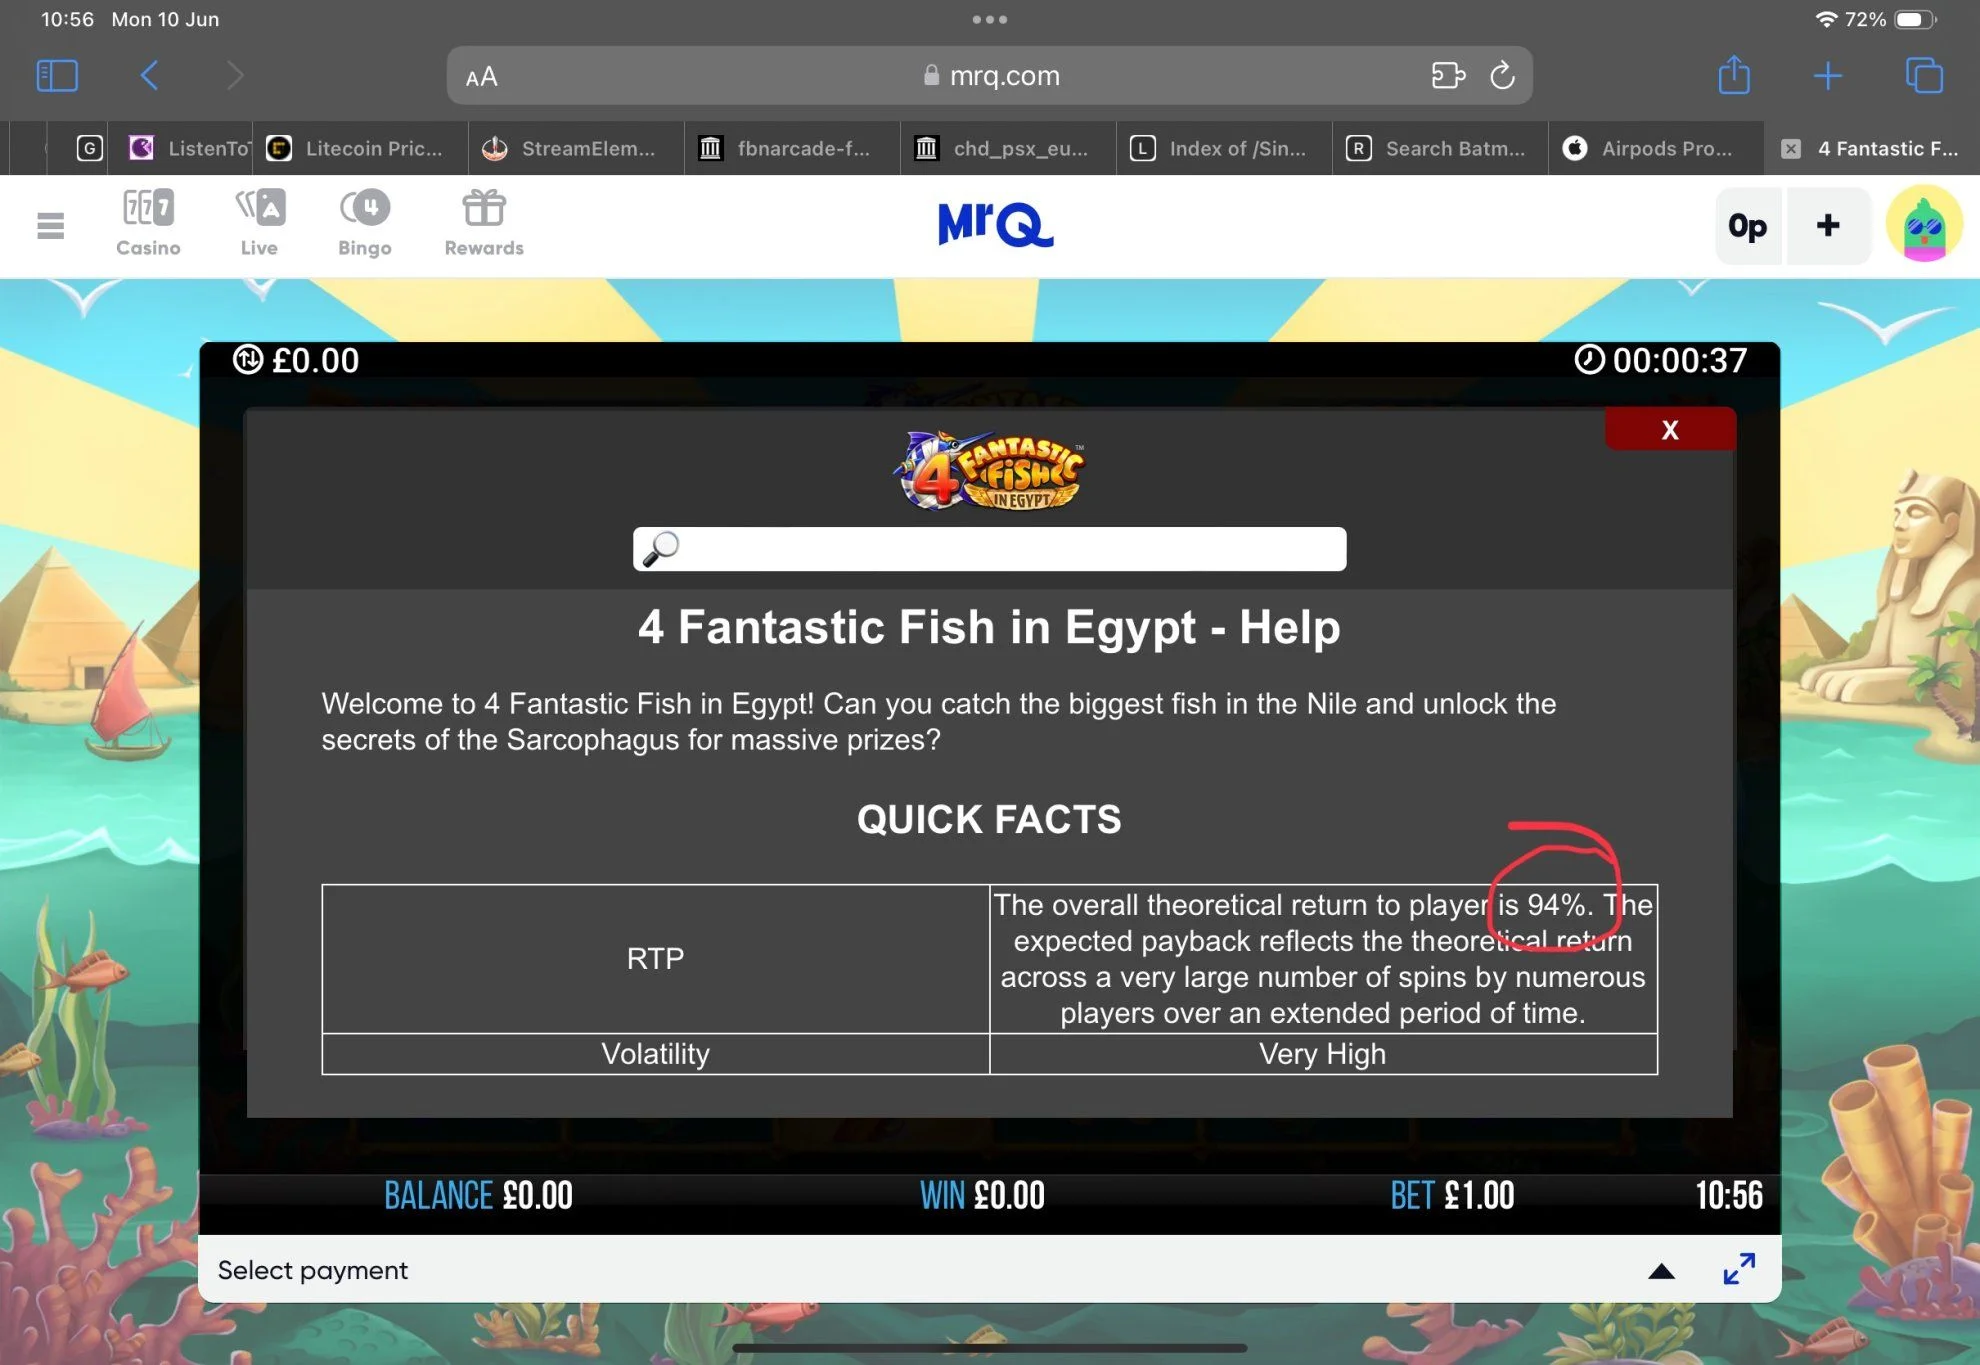The width and height of the screenshot is (1980, 1365).
Task: Switch to the chd_psx_eu tab
Action: (1008, 149)
